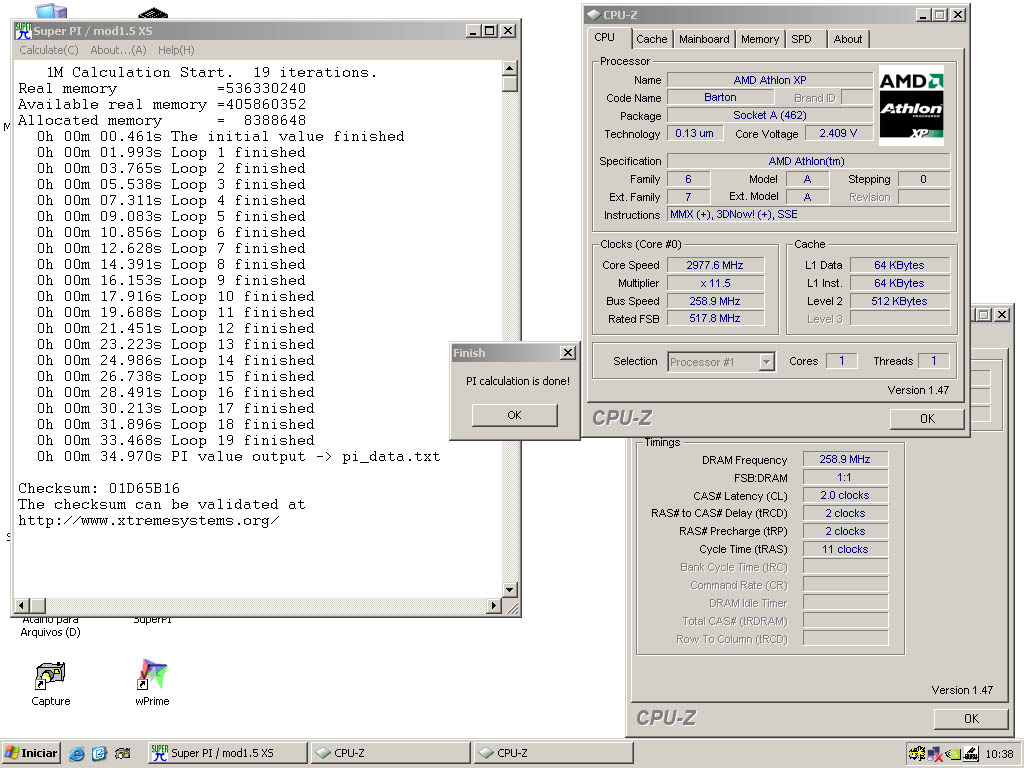
Task: Launch Internet Explorer from quick launch
Action: [x=77, y=753]
